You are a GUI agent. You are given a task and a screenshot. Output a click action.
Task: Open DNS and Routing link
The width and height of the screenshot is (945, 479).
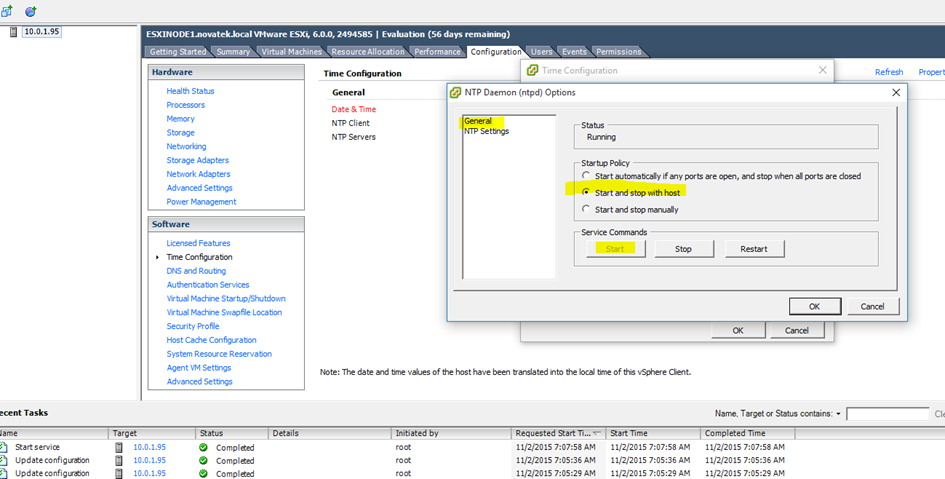click(196, 271)
